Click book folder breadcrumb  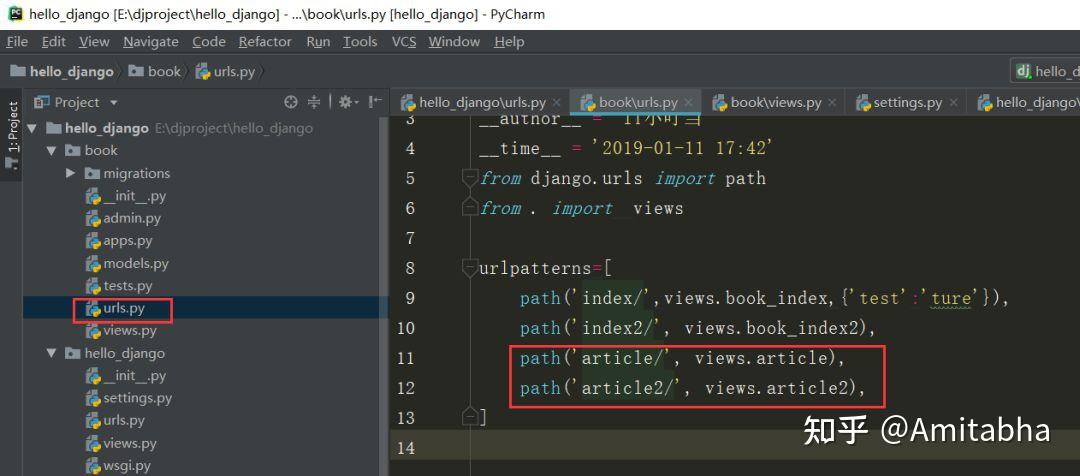[155, 72]
